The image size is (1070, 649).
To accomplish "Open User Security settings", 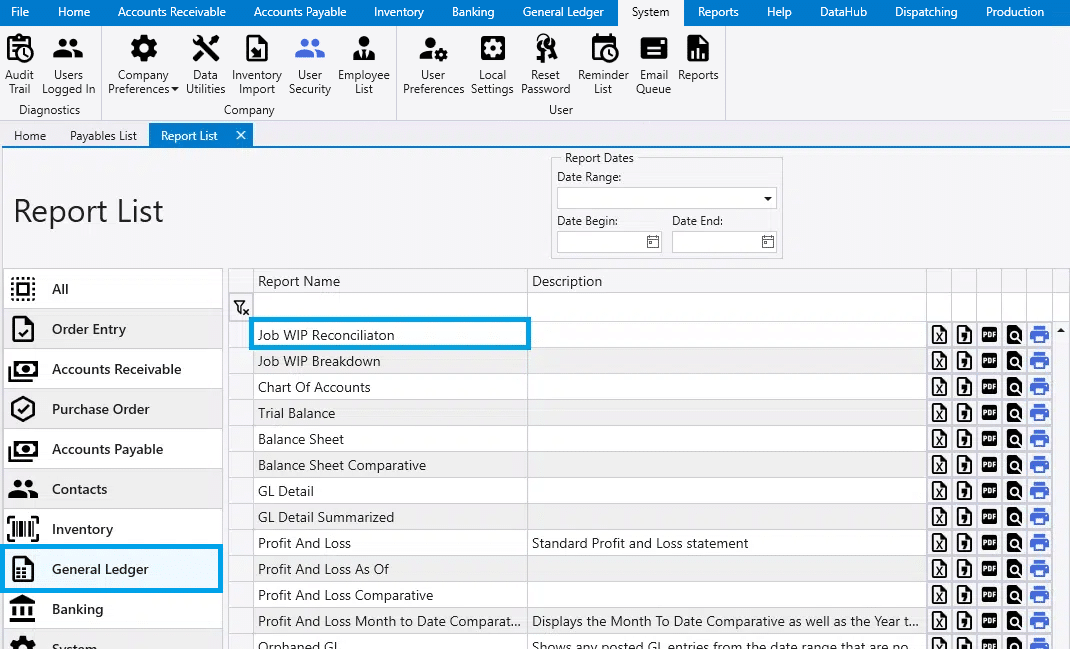I will [310, 65].
